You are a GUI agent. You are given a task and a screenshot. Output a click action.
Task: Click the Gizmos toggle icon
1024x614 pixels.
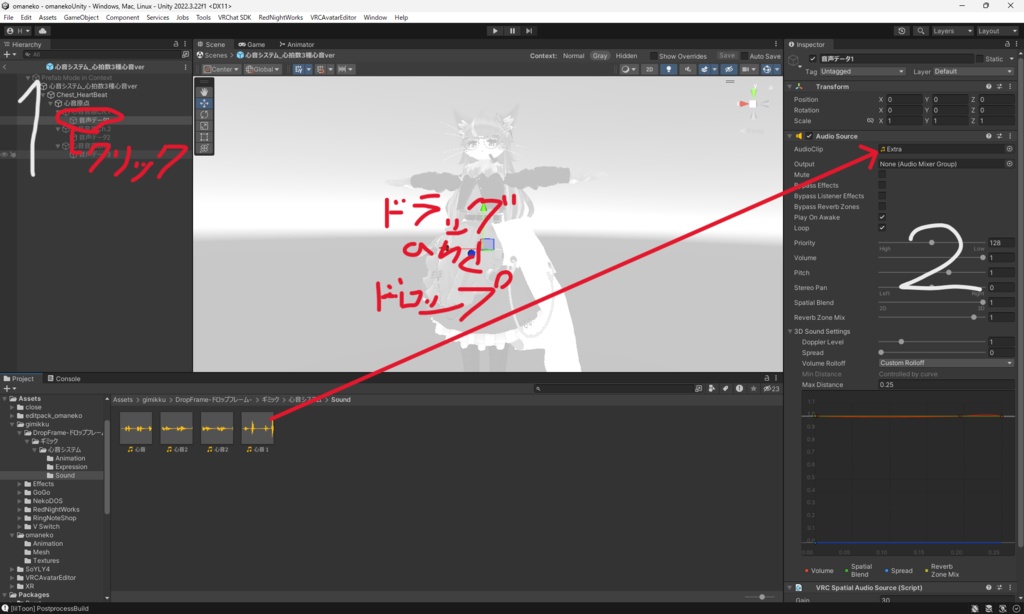767,69
